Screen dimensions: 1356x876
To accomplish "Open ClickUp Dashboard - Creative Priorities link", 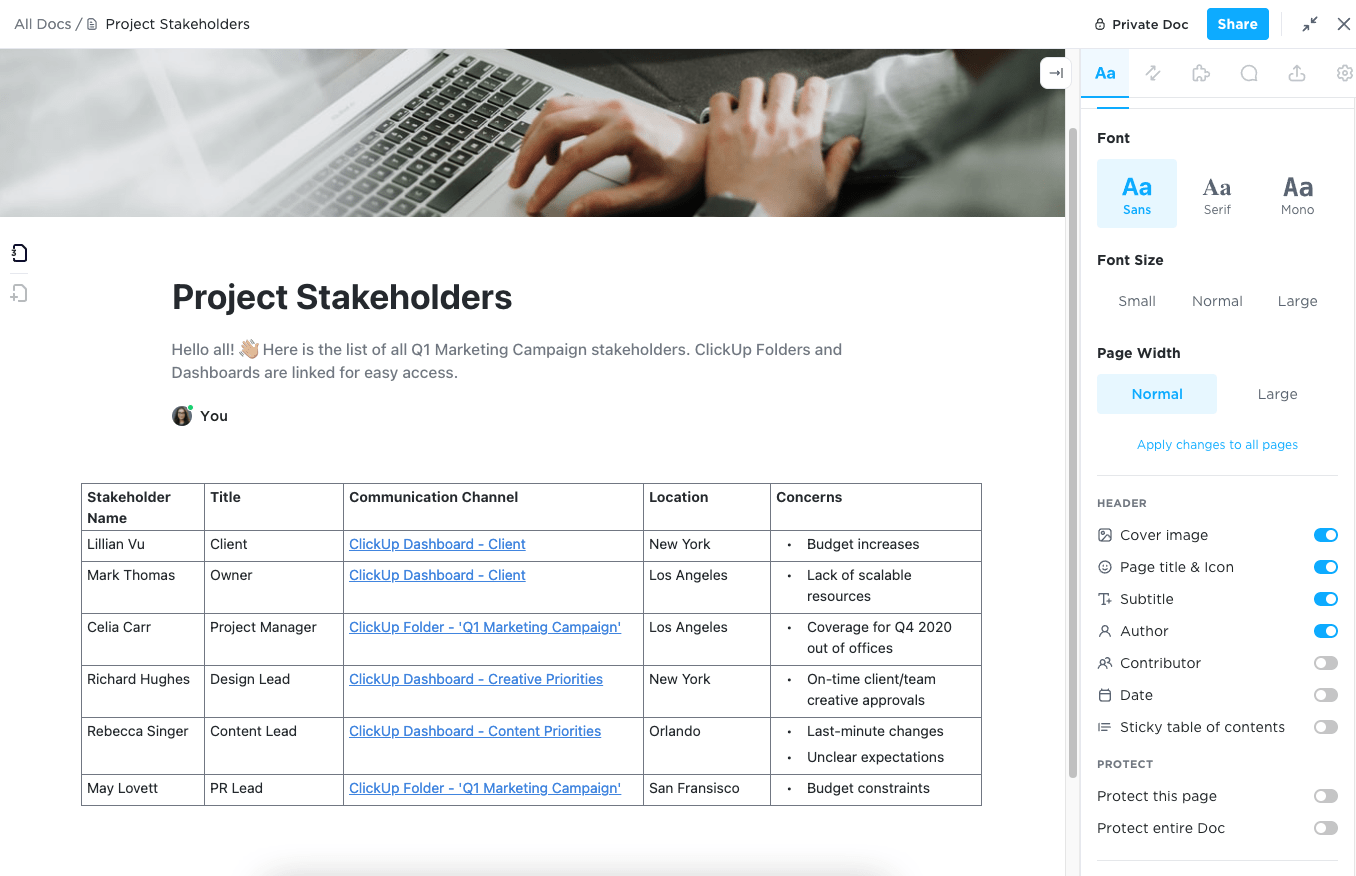I will click(x=476, y=679).
